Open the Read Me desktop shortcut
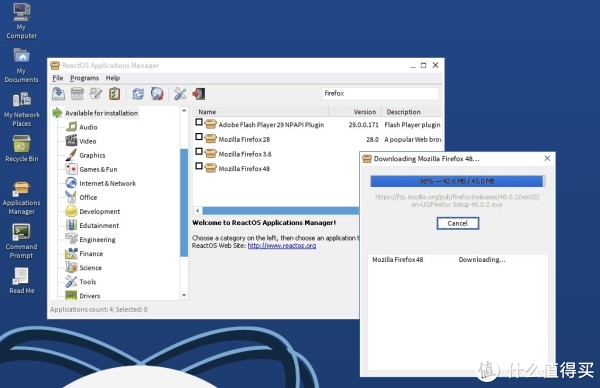Image resolution: width=600 pixels, height=388 pixels. [x=21, y=281]
